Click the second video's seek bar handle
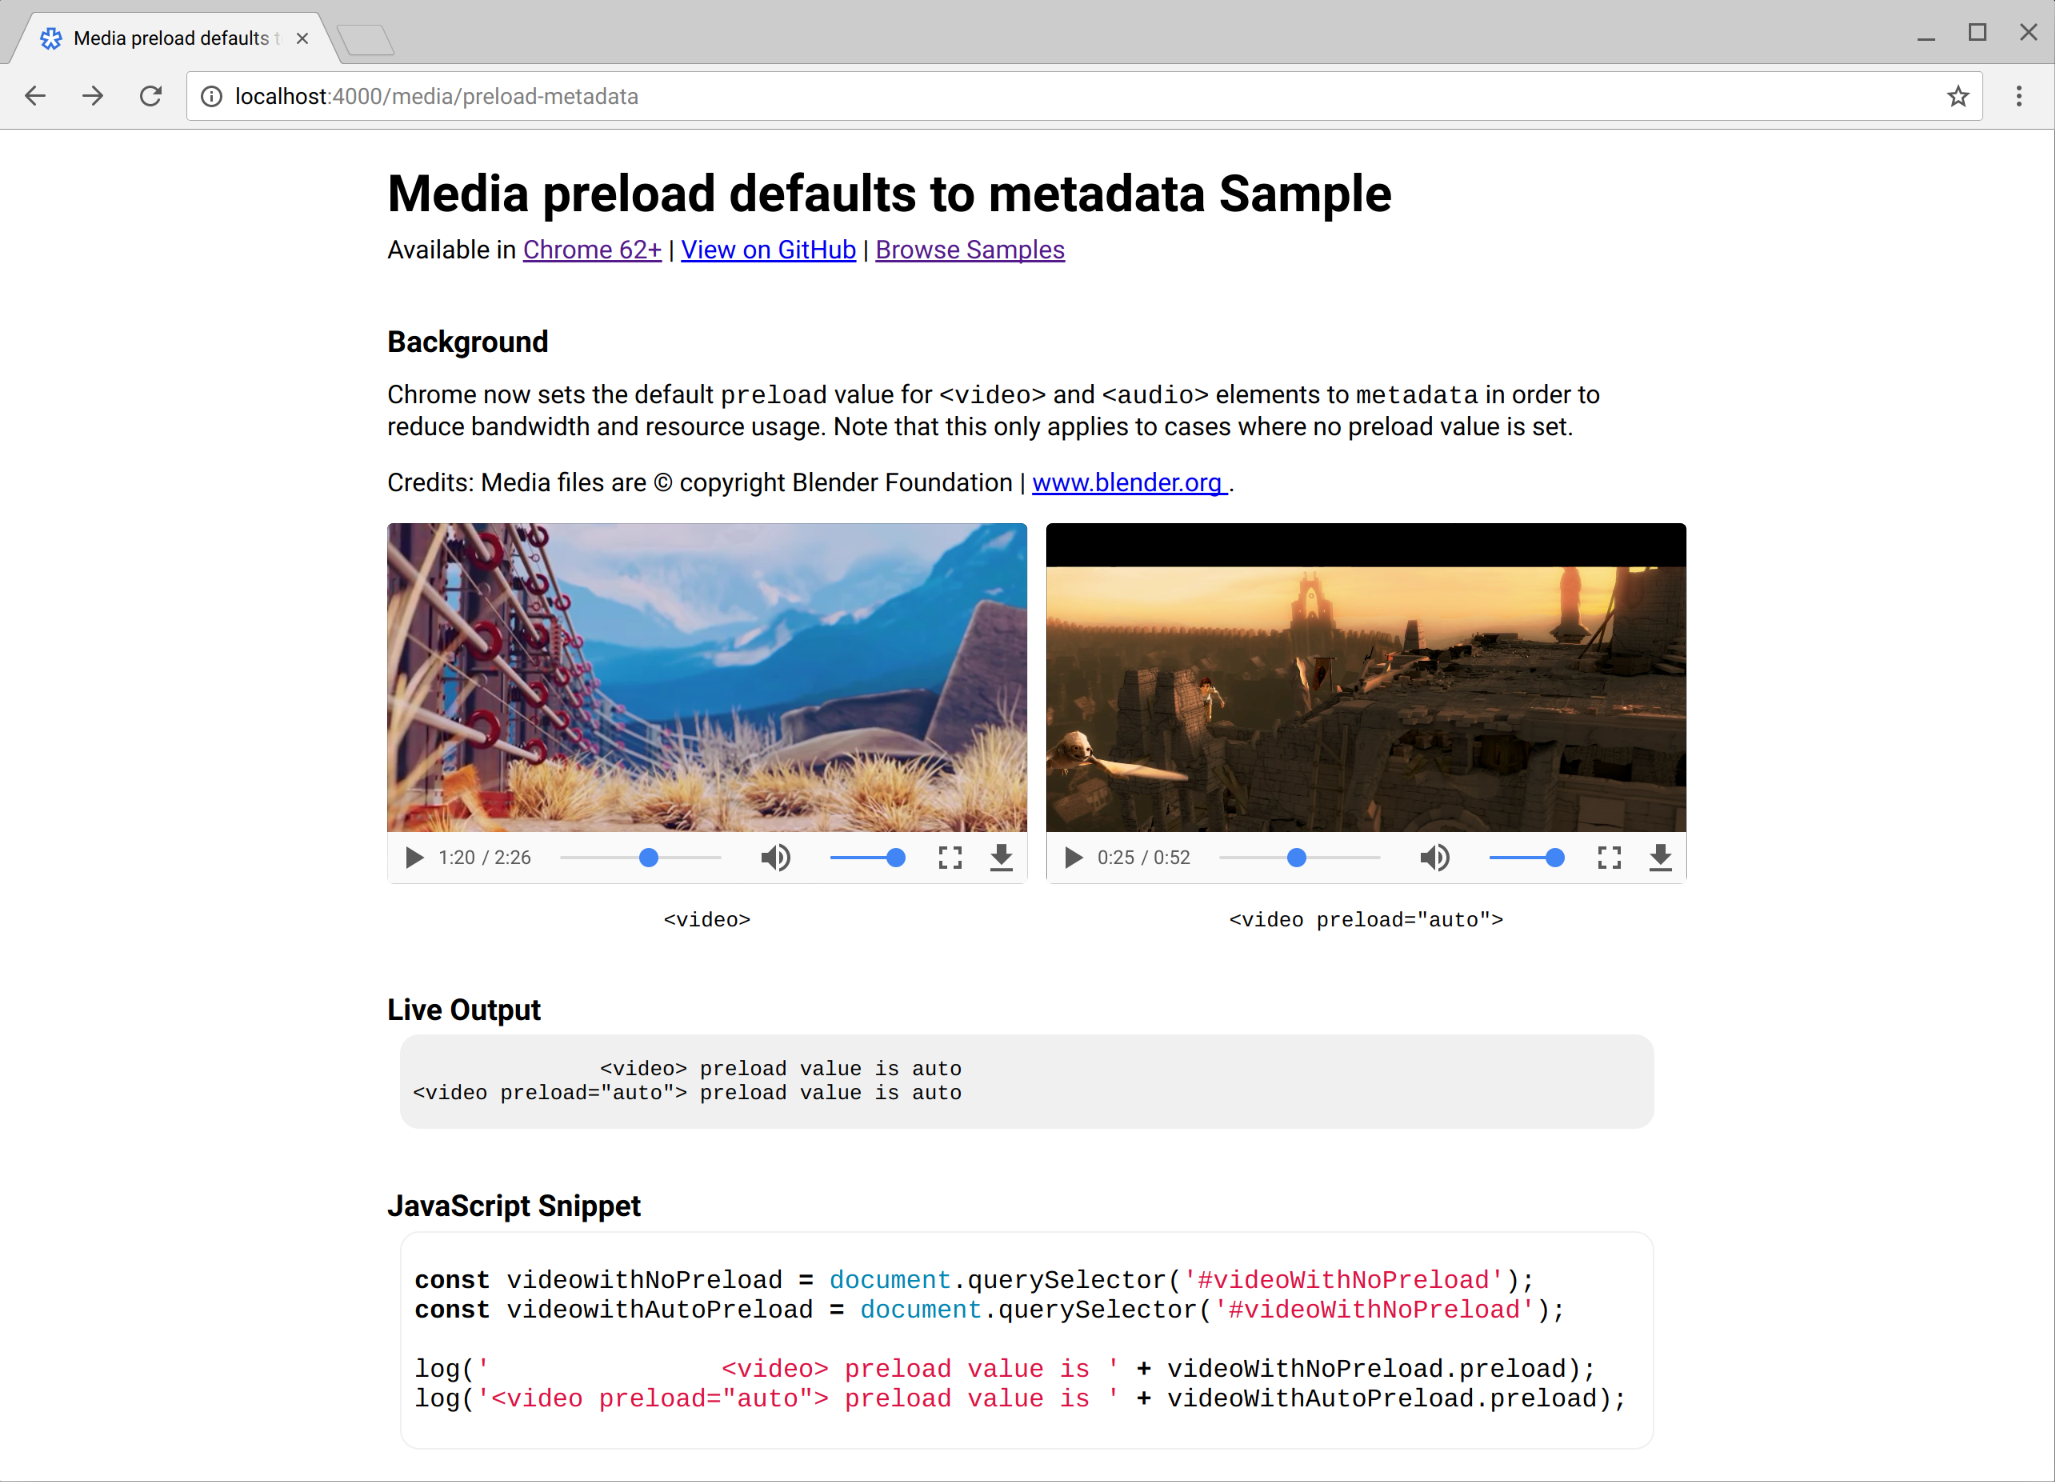The width and height of the screenshot is (2055, 1482). click(1296, 857)
